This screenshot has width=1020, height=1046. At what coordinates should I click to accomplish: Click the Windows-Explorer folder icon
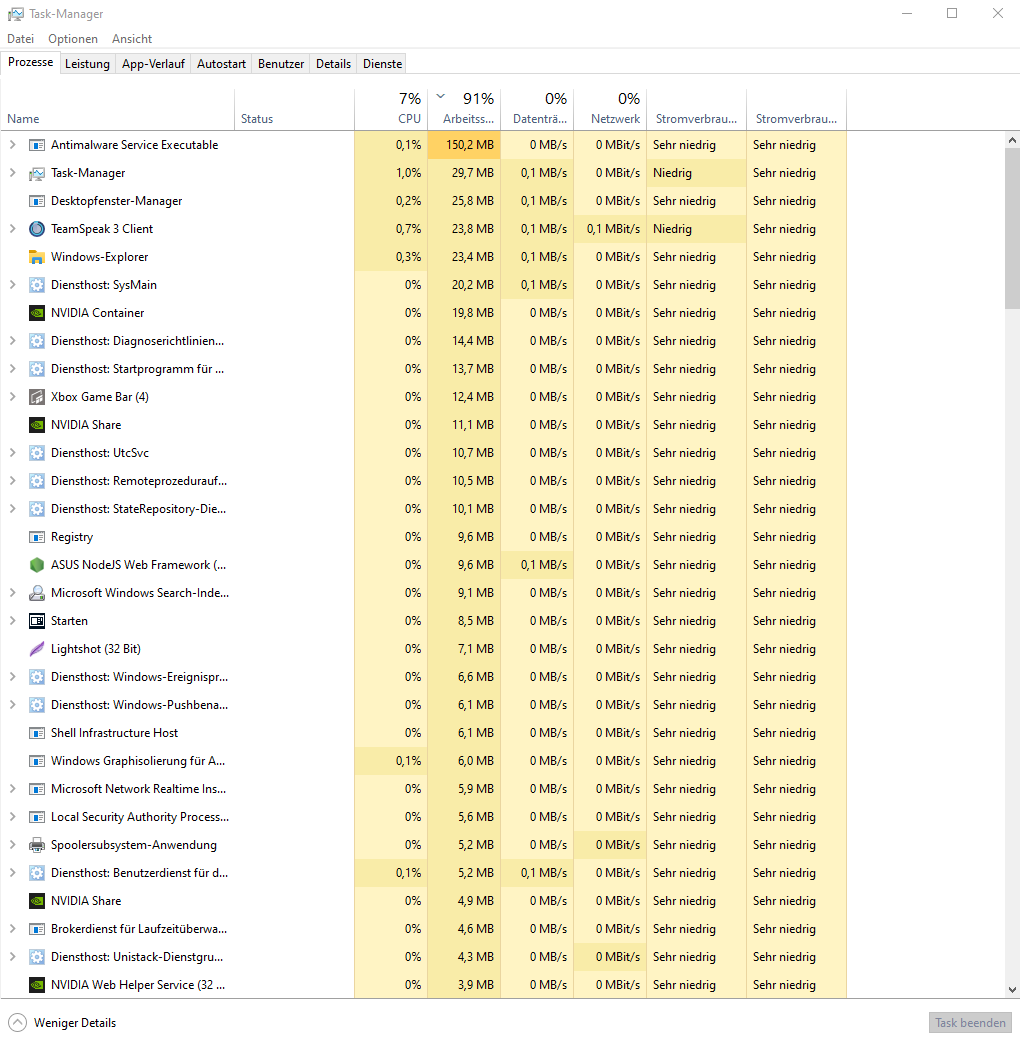tap(37, 257)
